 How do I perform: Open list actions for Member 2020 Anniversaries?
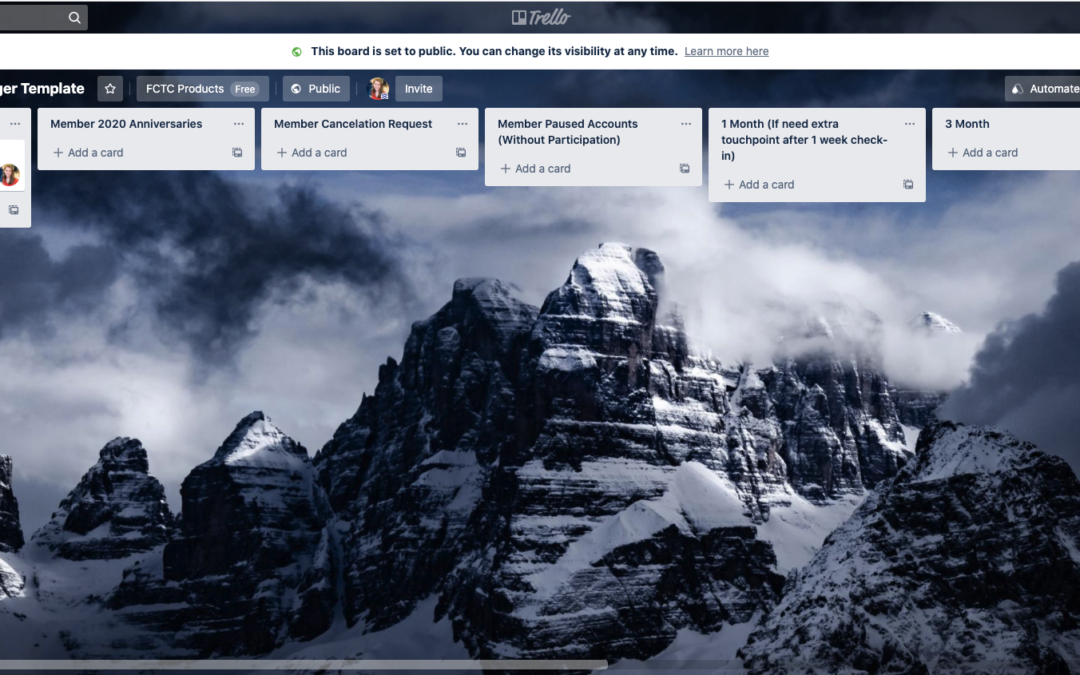point(238,124)
